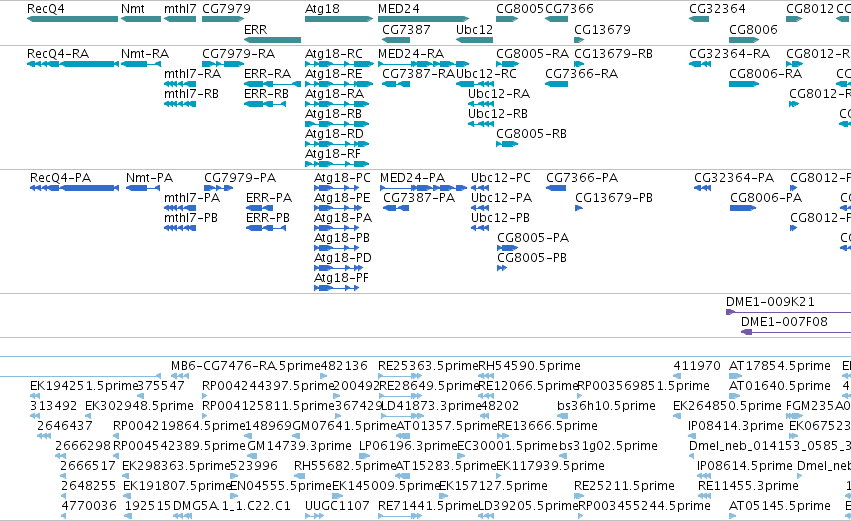Image resolution: width=851 pixels, height=521 pixels.
Task: Open the CG7979-RA transcript label
Action: coord(239,54)
